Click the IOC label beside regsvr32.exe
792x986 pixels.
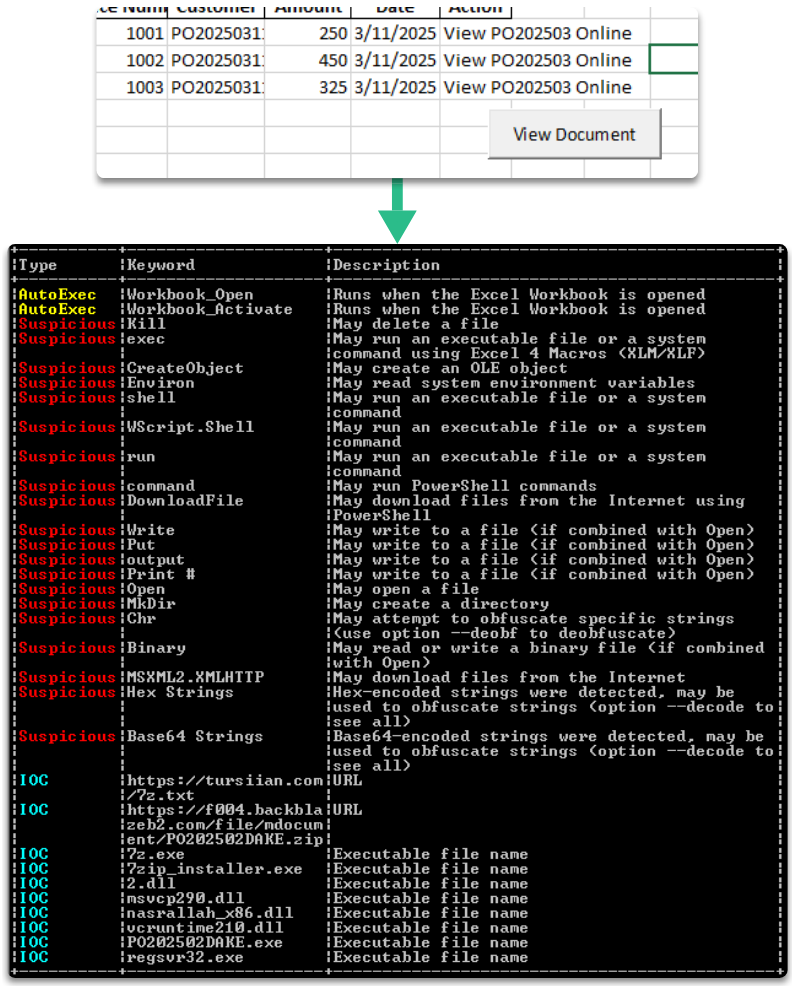pyautogui.click(x=33, y=957)
